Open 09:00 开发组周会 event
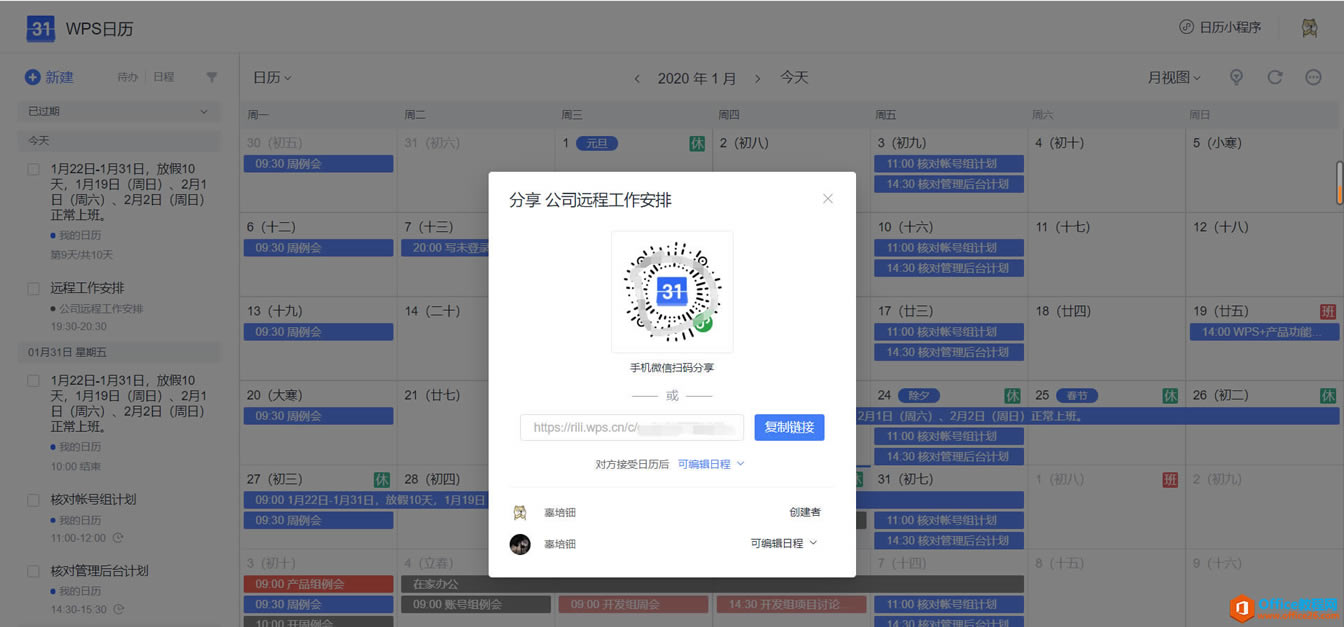Viewport: 1344px width, 627px height. tap(633, 604)
